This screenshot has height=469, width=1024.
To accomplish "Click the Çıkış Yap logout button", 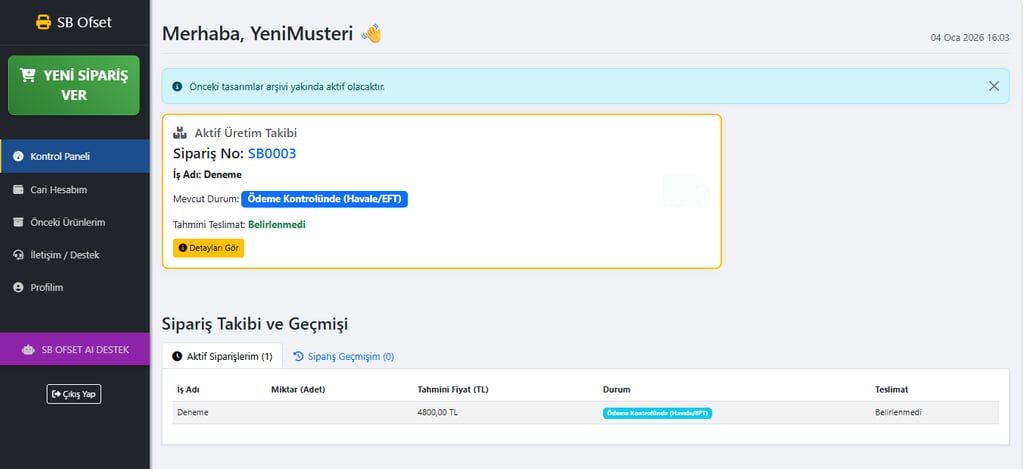I will point(74,394).
